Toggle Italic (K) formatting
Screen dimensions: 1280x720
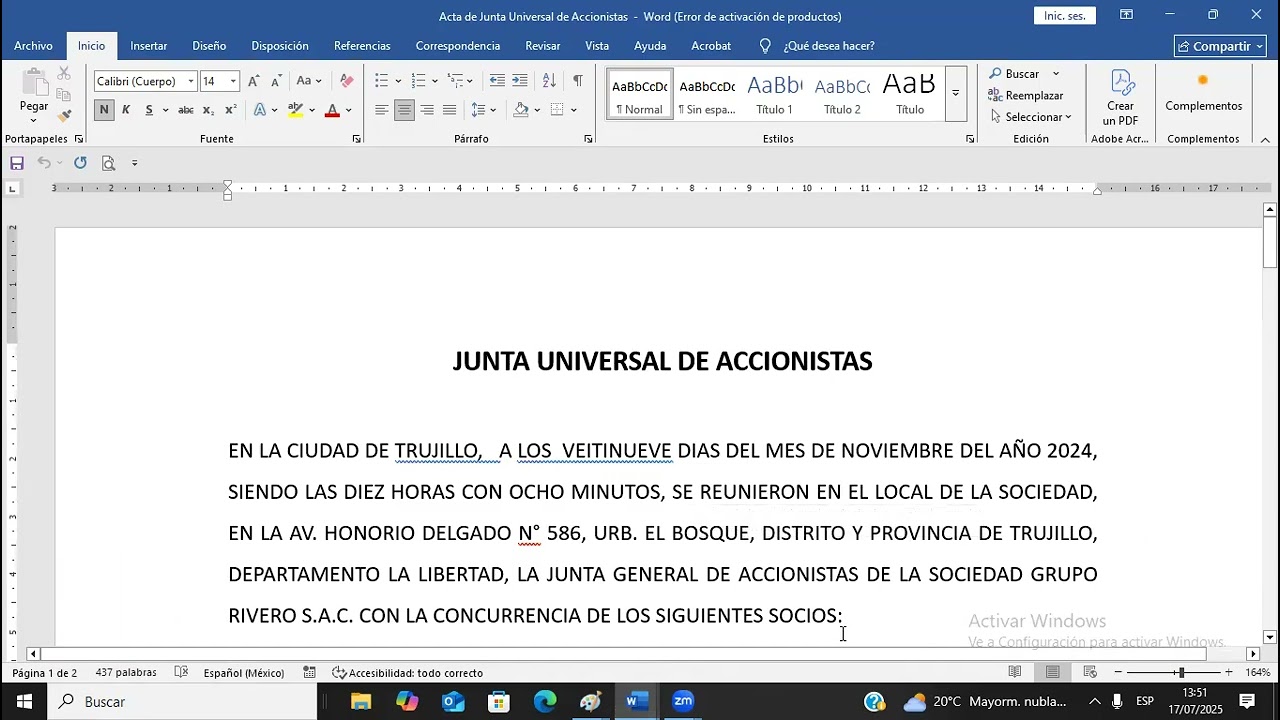tap(126, 110)
